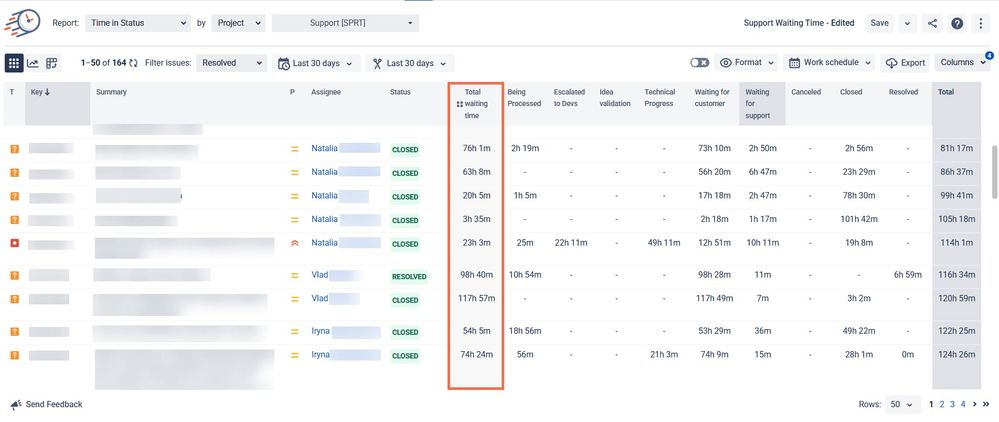Switch to grid table view
Image resolution: width=999 pixels, height=422 pixels.
[x=14, y=62]
